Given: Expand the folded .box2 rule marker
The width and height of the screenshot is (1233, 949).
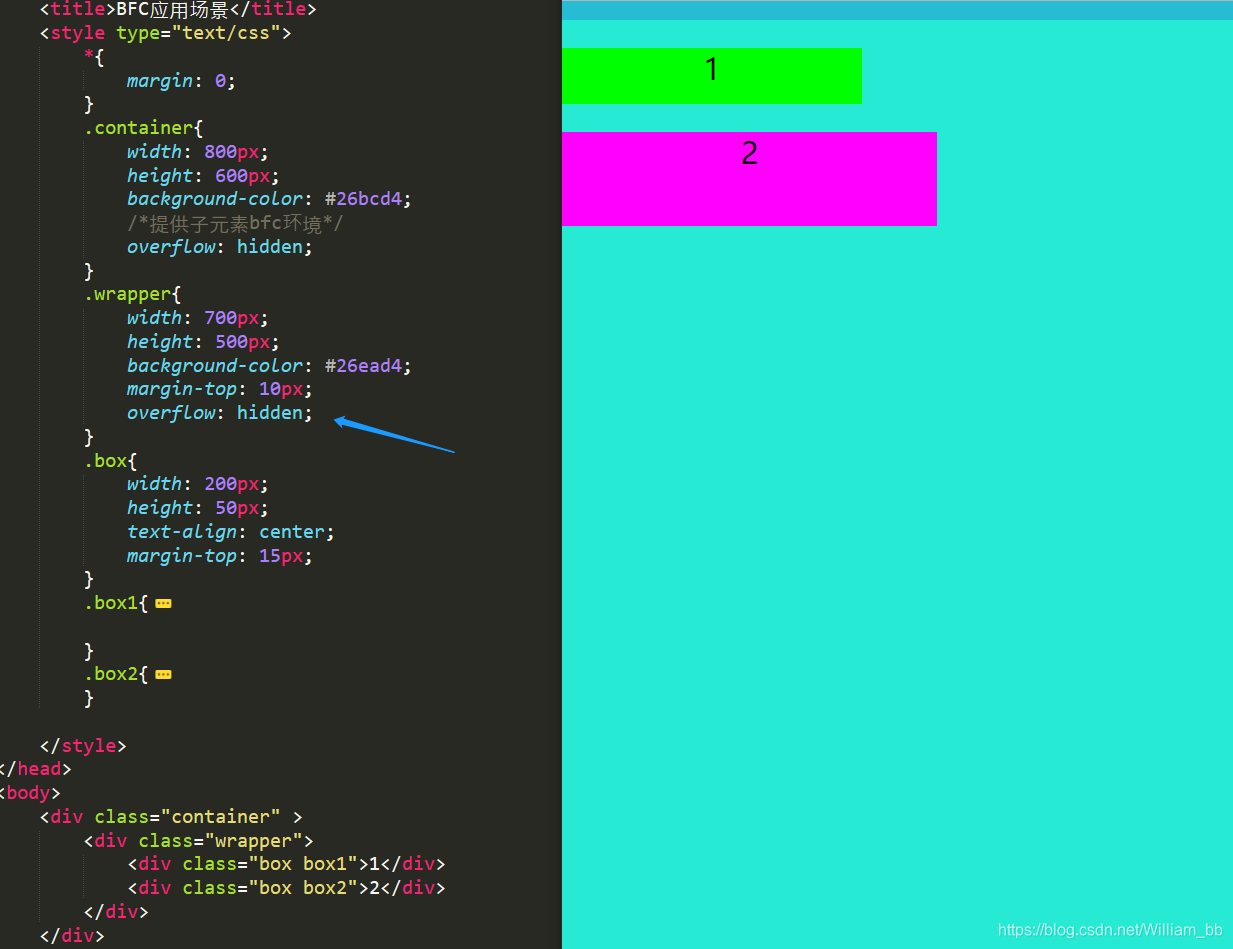Looking at the screenshot, I should (163, 675).
